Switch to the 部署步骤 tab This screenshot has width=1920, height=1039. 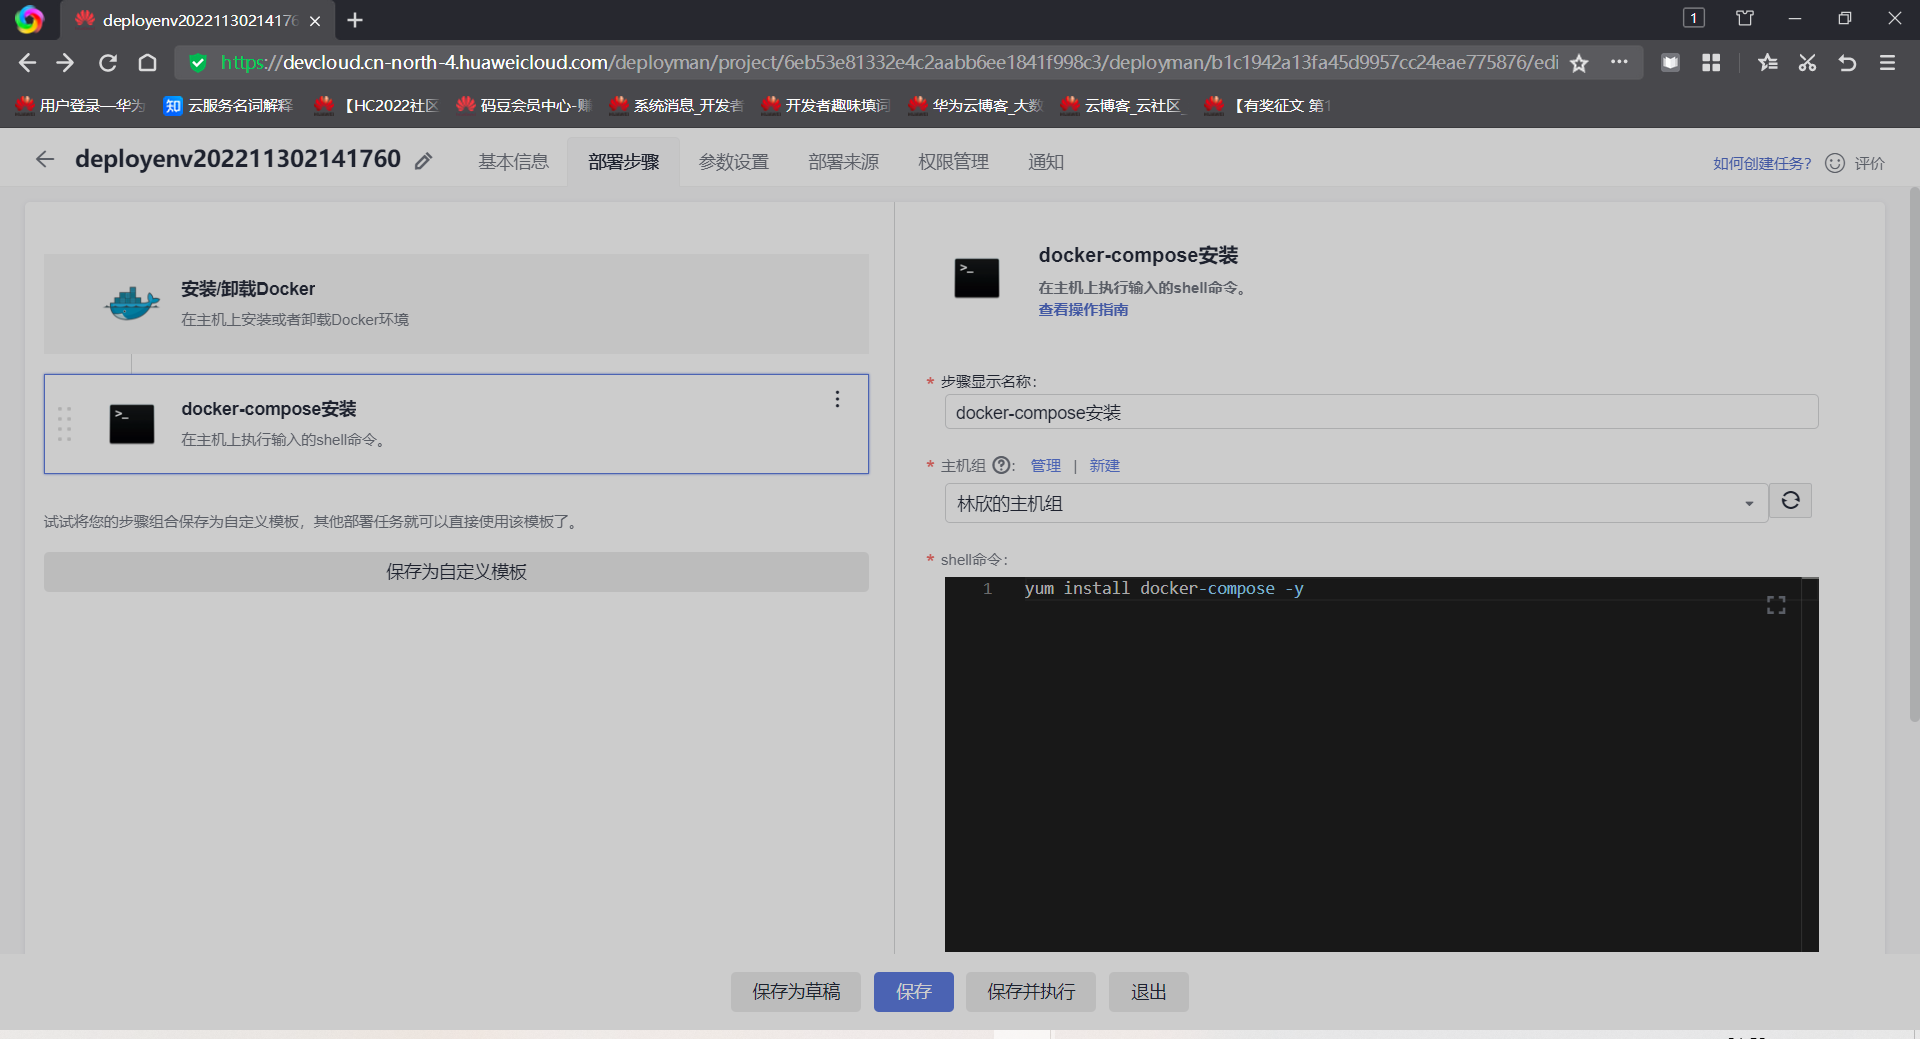coord(624,162)
